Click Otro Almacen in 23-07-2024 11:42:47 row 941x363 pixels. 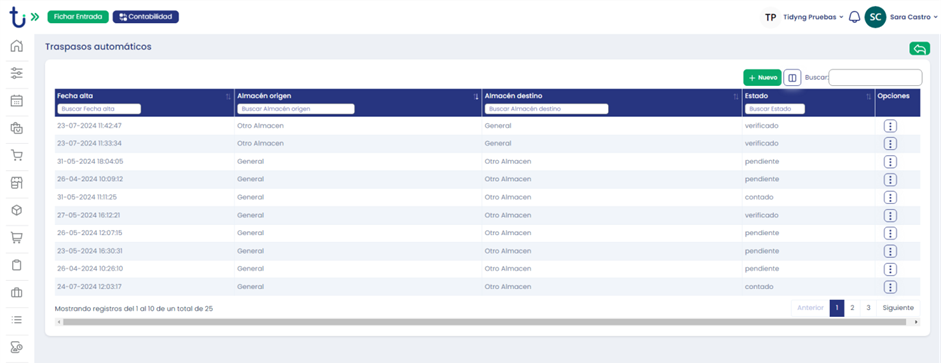pos(260,126)
